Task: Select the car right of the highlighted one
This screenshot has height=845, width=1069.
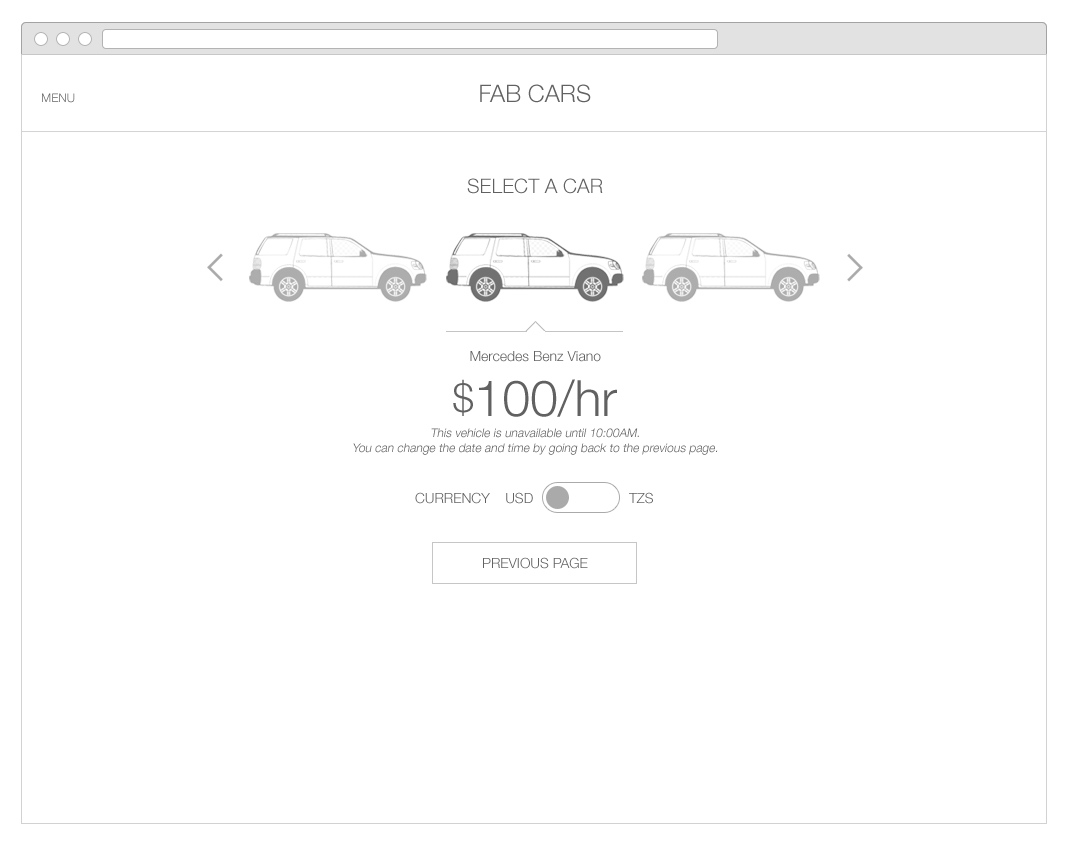Action: point(730,267)
